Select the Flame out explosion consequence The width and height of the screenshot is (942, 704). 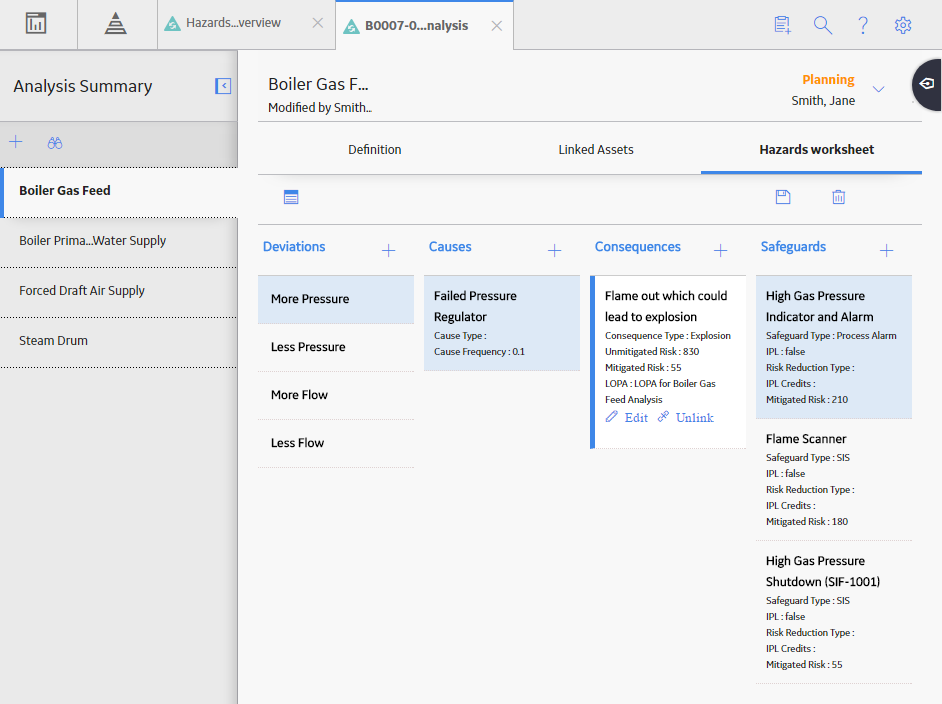(669, 362)
